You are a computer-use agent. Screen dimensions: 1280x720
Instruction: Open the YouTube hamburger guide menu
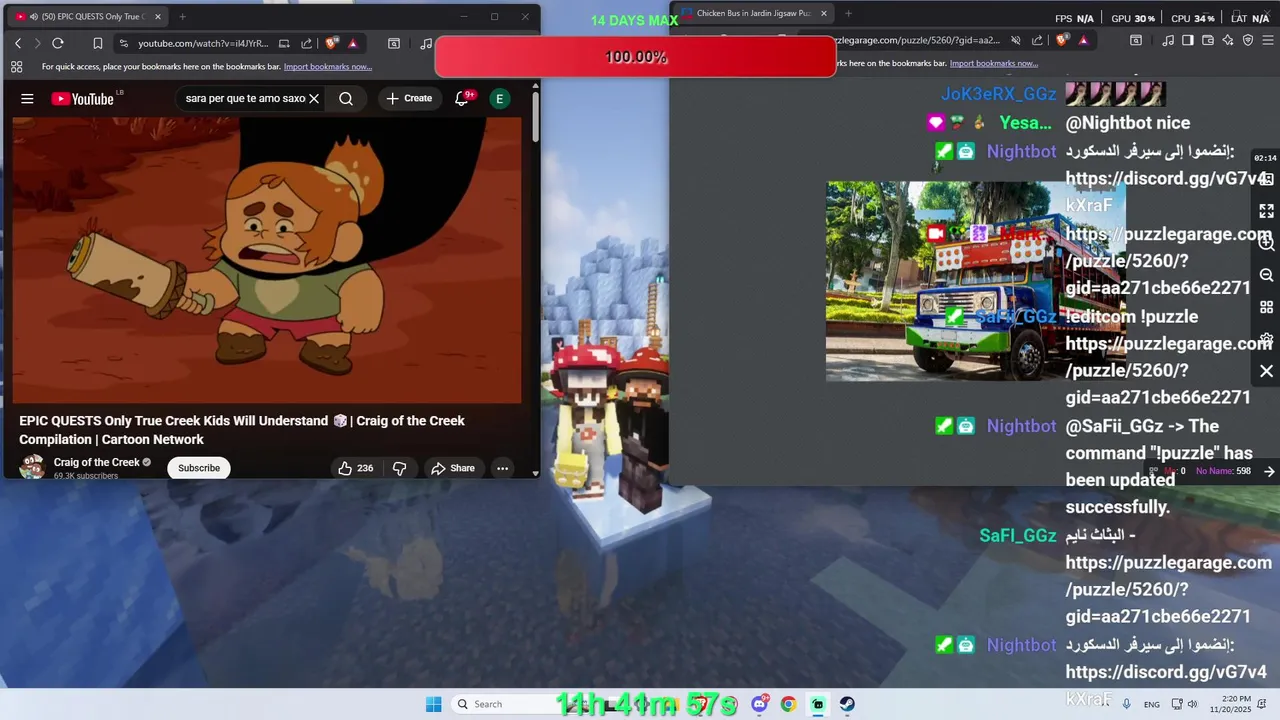[27, 99]
